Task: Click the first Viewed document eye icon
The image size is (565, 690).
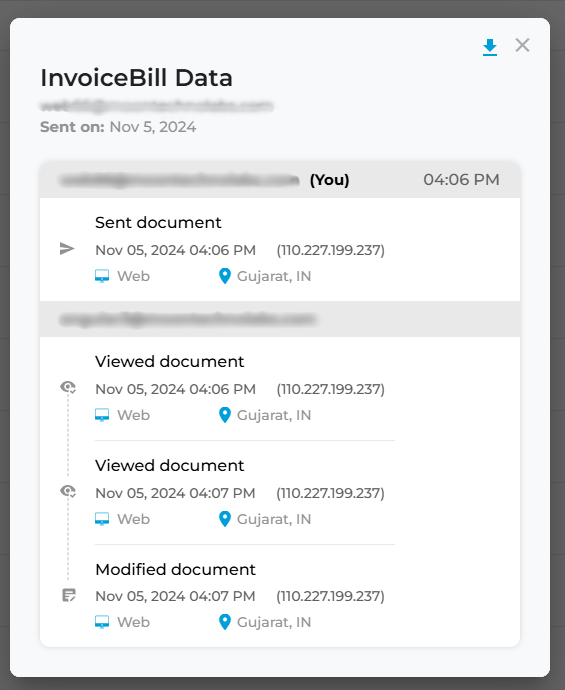Action: click(68, 387)
